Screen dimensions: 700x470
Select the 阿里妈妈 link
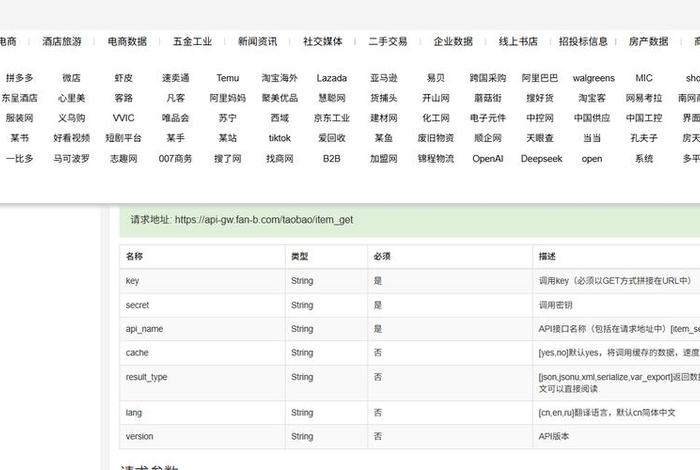point(228,98)
